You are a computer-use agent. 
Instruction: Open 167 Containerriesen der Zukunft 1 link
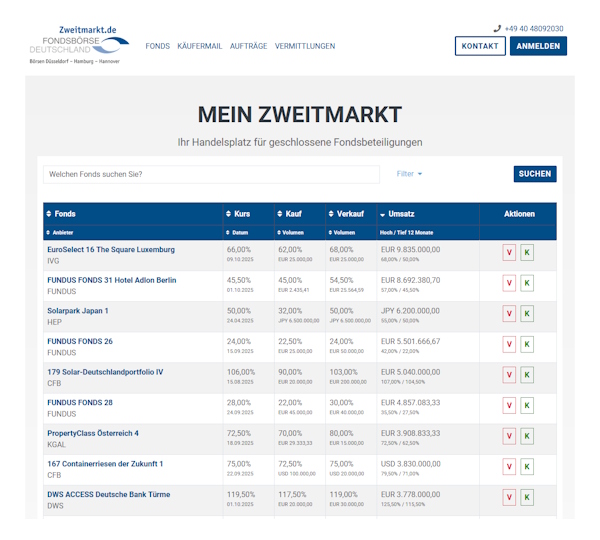[105, 464]
